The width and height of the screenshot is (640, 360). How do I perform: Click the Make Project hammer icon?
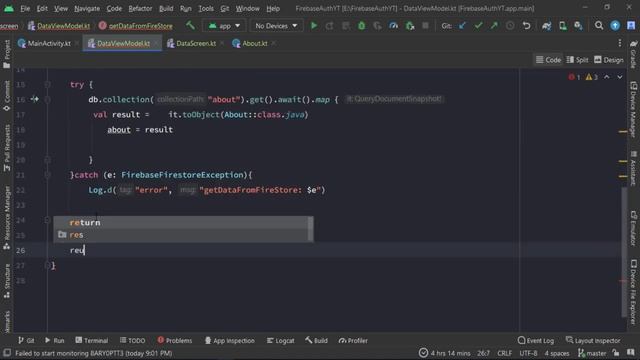pyautogui.click(x=190, y=26)
